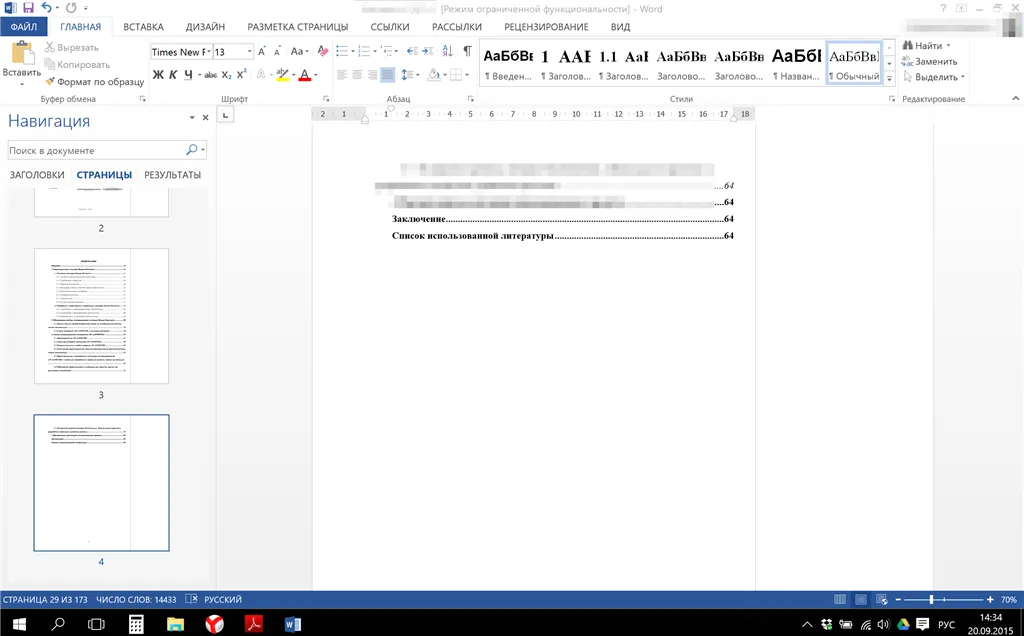Click the tab stop selector at ruler corner
1024x636 pixels.
coord(225,115)
